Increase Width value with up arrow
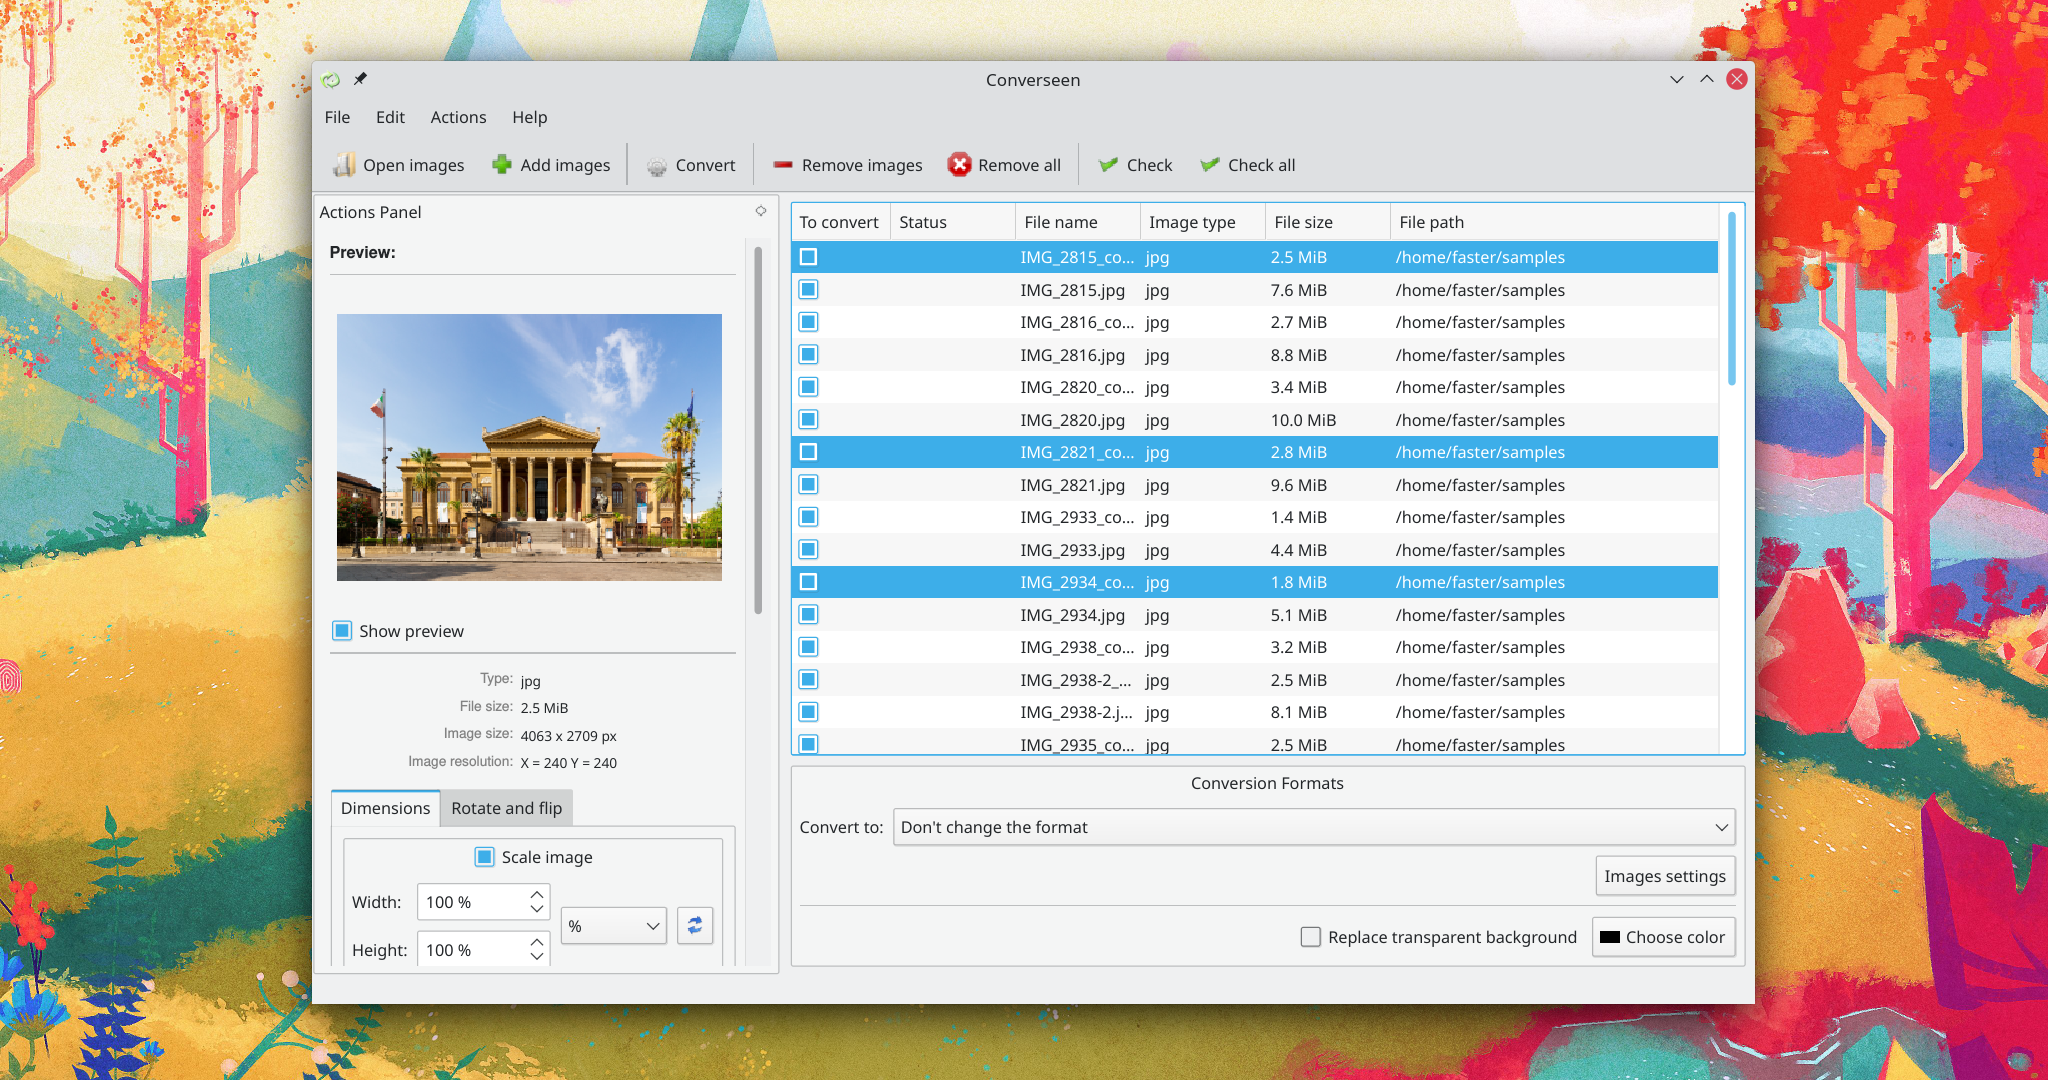The width and height of the screenshot is (2048, 1080). 537,895
